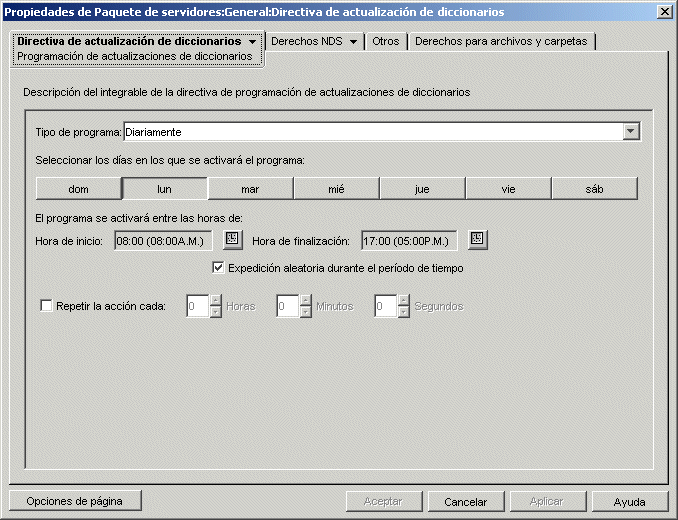Screen dimensions: 678x520
Task: Expand the Derechos NDS tab dropdown arrow
Action: coord(353,42)
